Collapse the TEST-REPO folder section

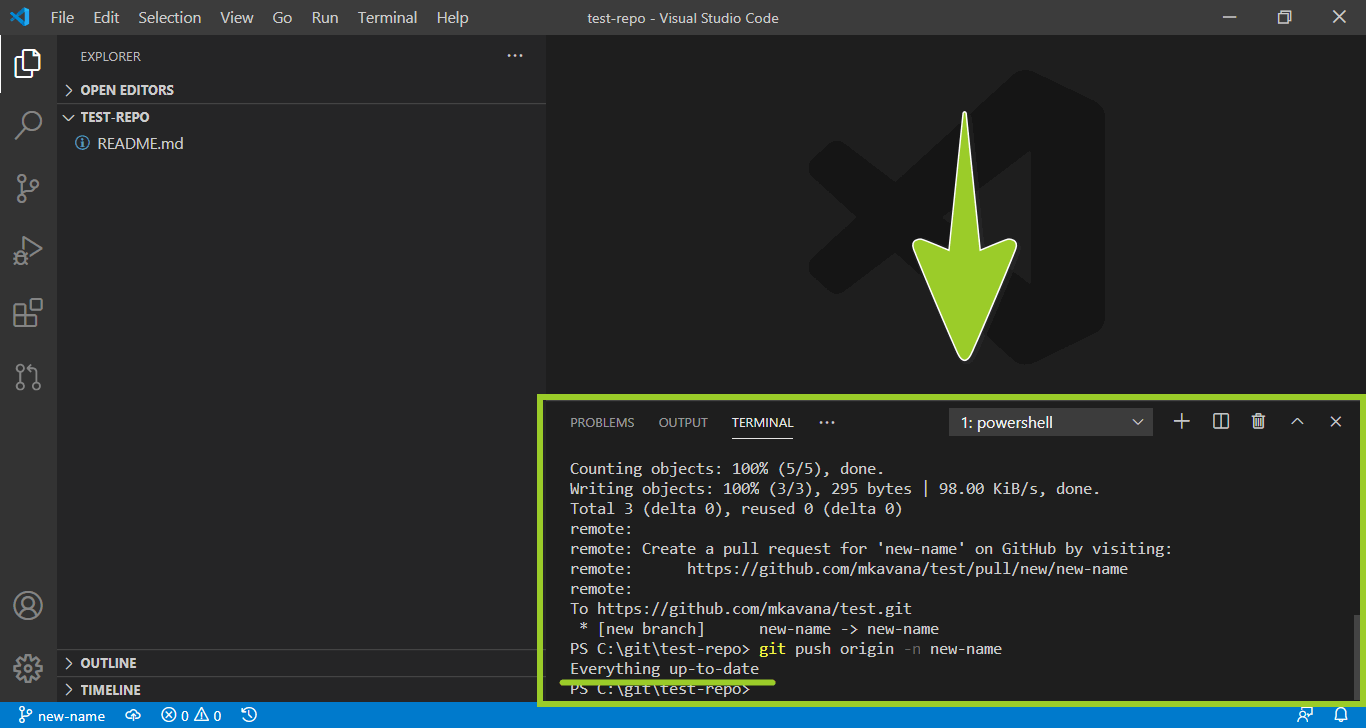(x=301, y=117)
